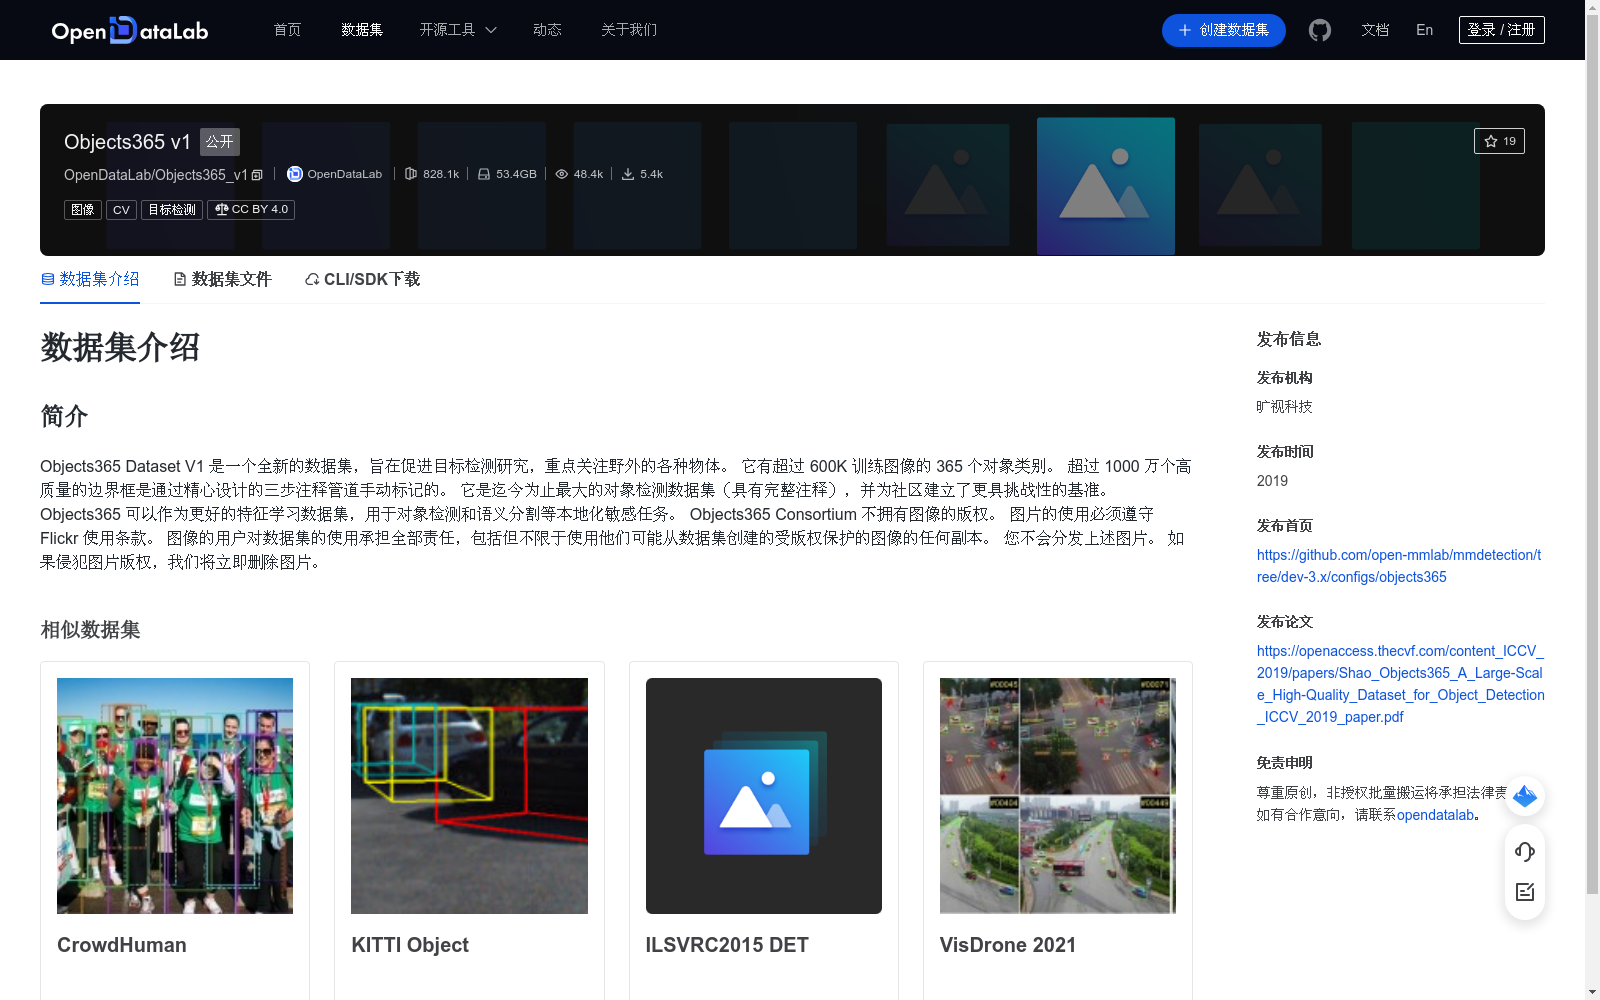Open the KITTI Object dataset thumbnail
The image size is (1600, 1000).
point(469,796)
